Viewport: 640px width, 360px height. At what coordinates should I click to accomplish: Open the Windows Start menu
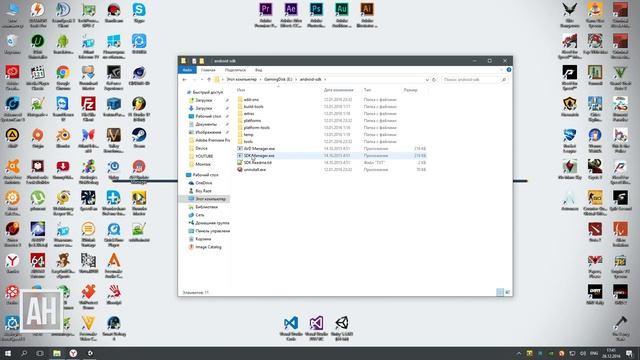point(8,353)
